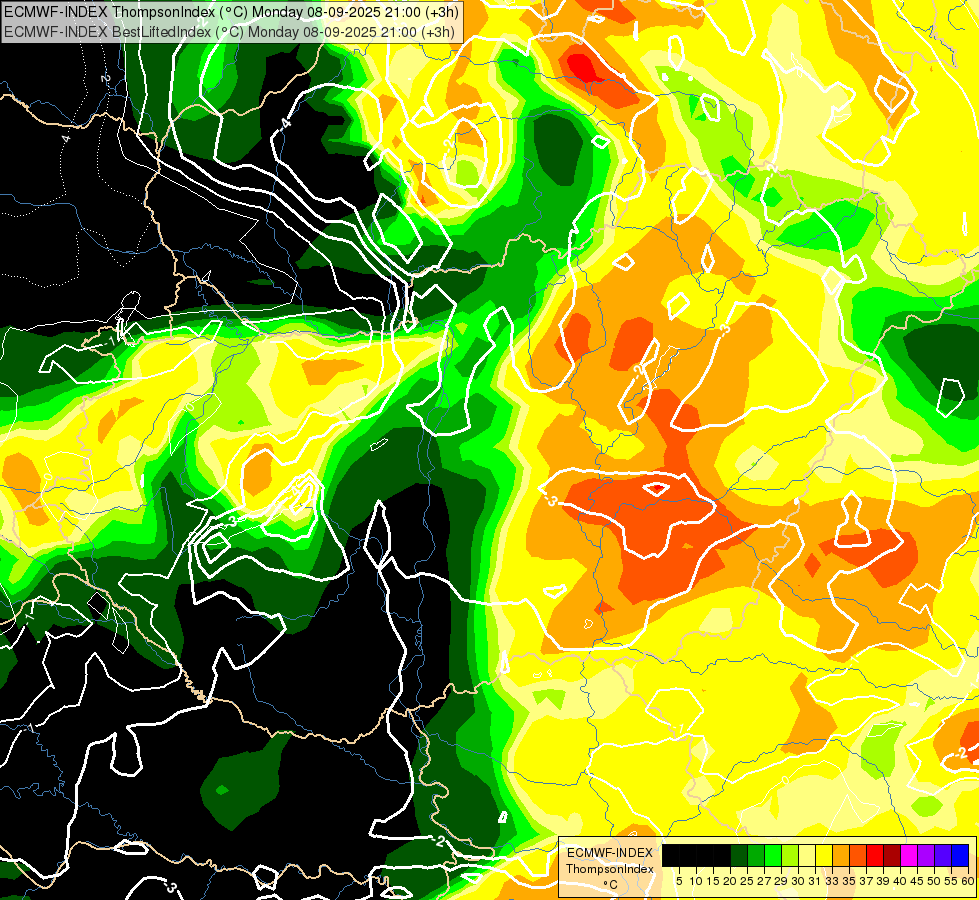Select the purple legend swatch (45-50)
The width and height of the screenshot is (979, 900).
point(926,856)
